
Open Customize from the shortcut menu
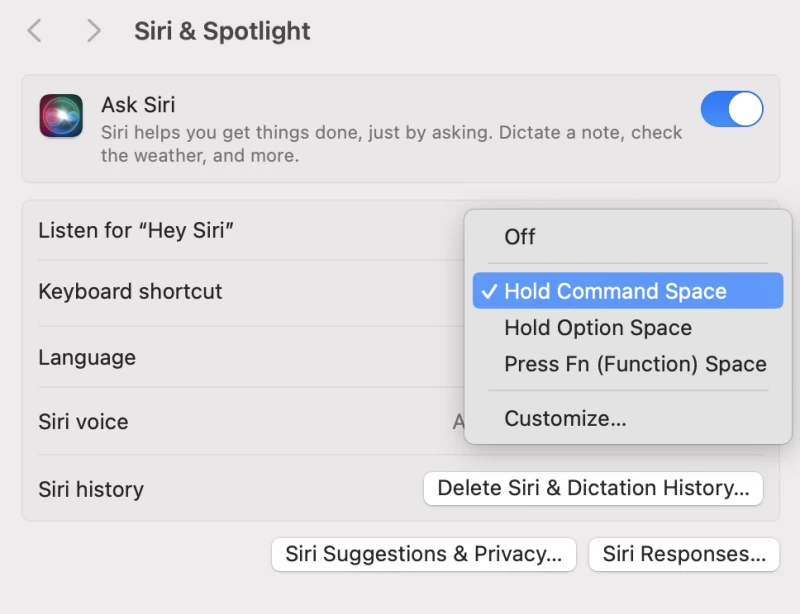(566, 418)
